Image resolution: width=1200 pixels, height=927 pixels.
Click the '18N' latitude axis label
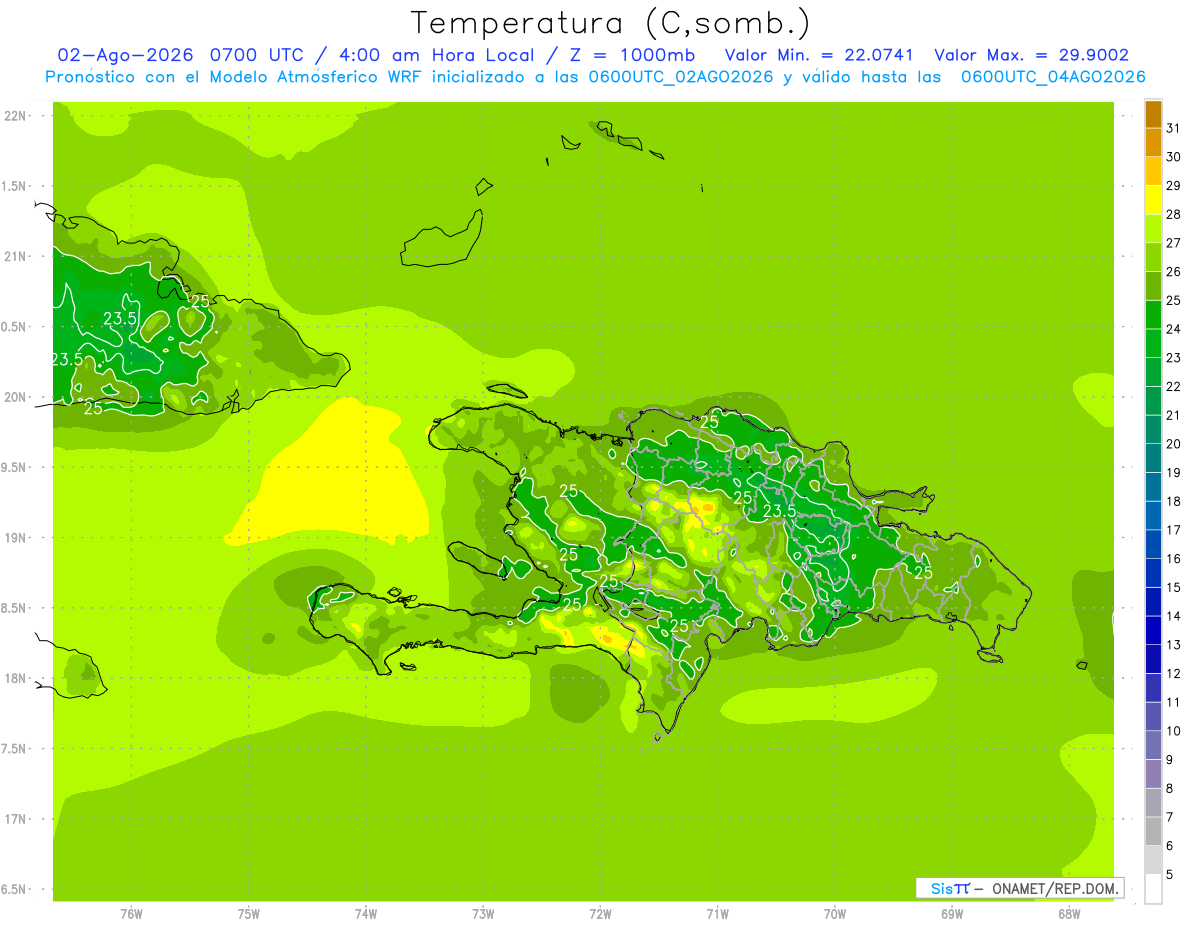14,678
